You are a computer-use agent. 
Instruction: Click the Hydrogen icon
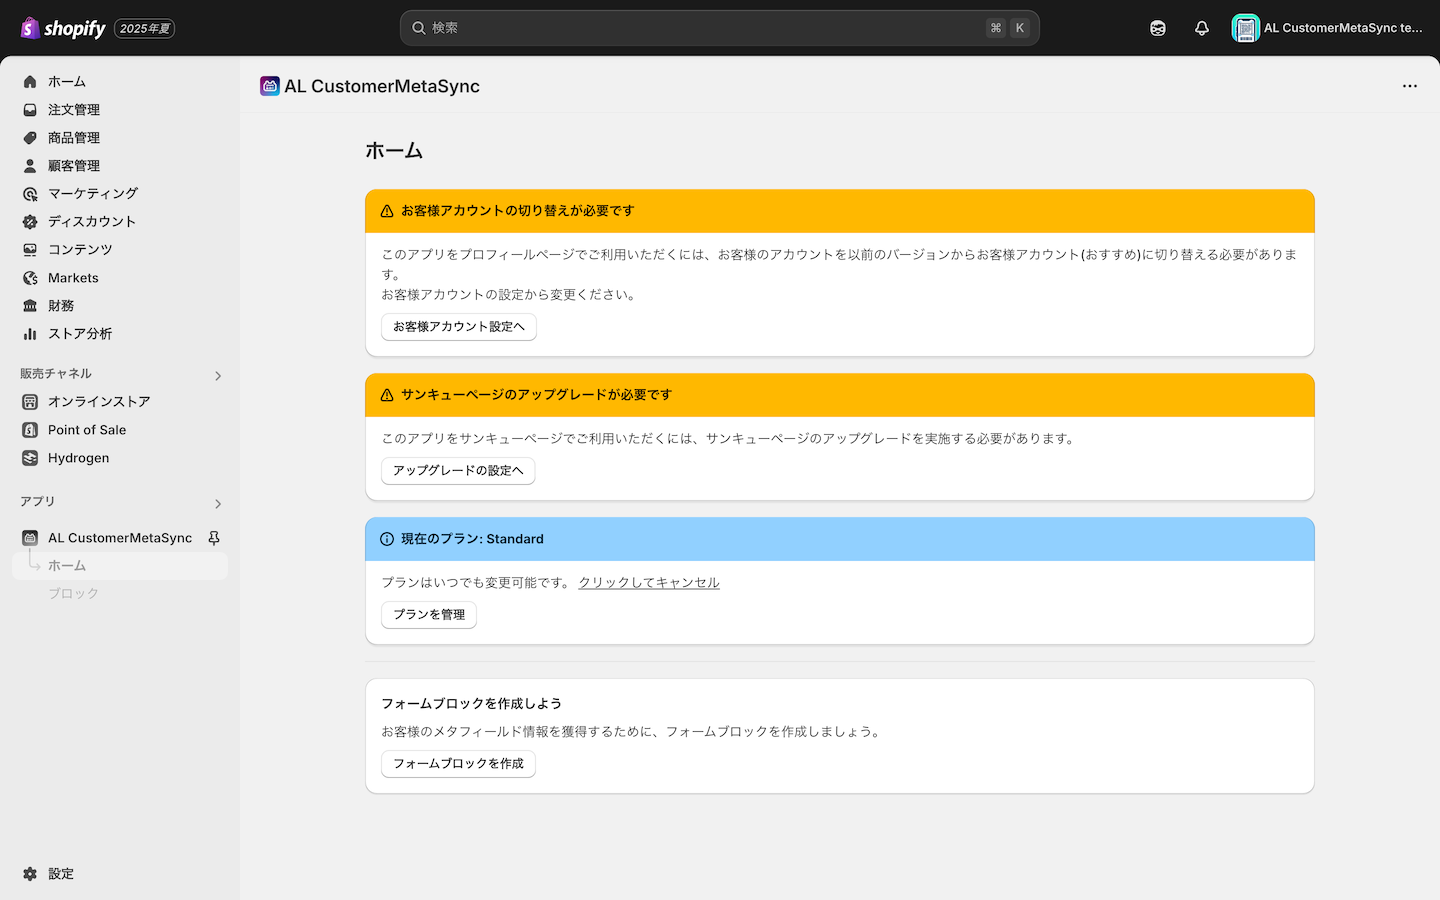[x=30, y=458]
